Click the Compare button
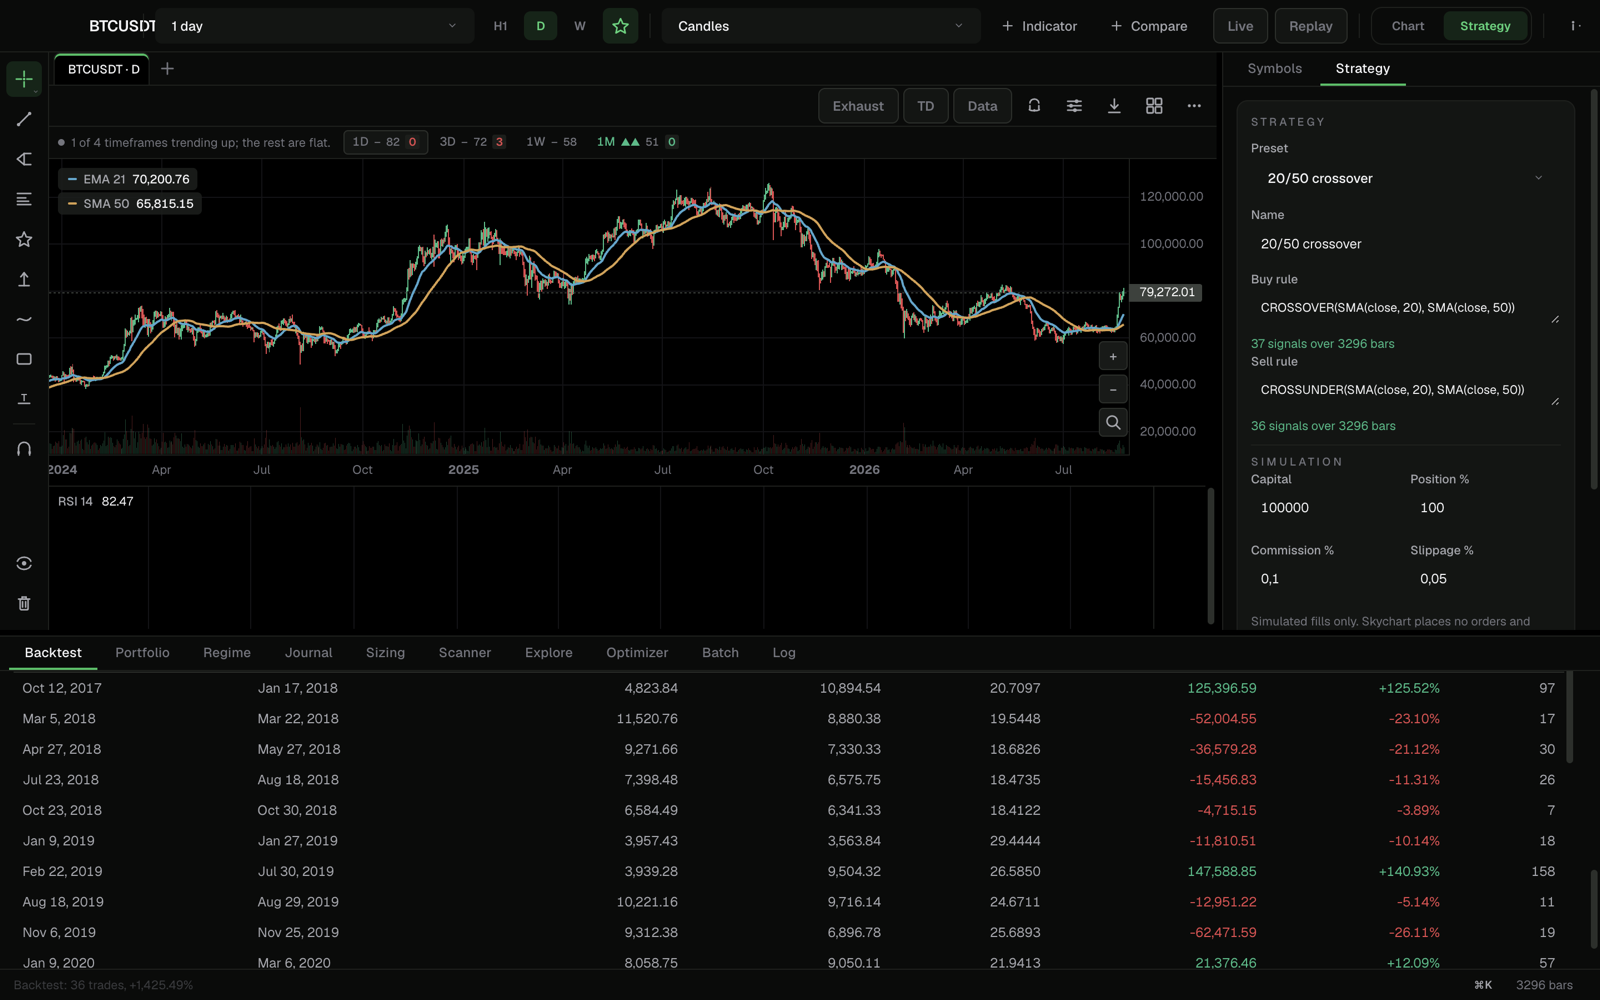Image resolution: width=1600 pixels, height=1000 pixels. [x=1149, y=26]
